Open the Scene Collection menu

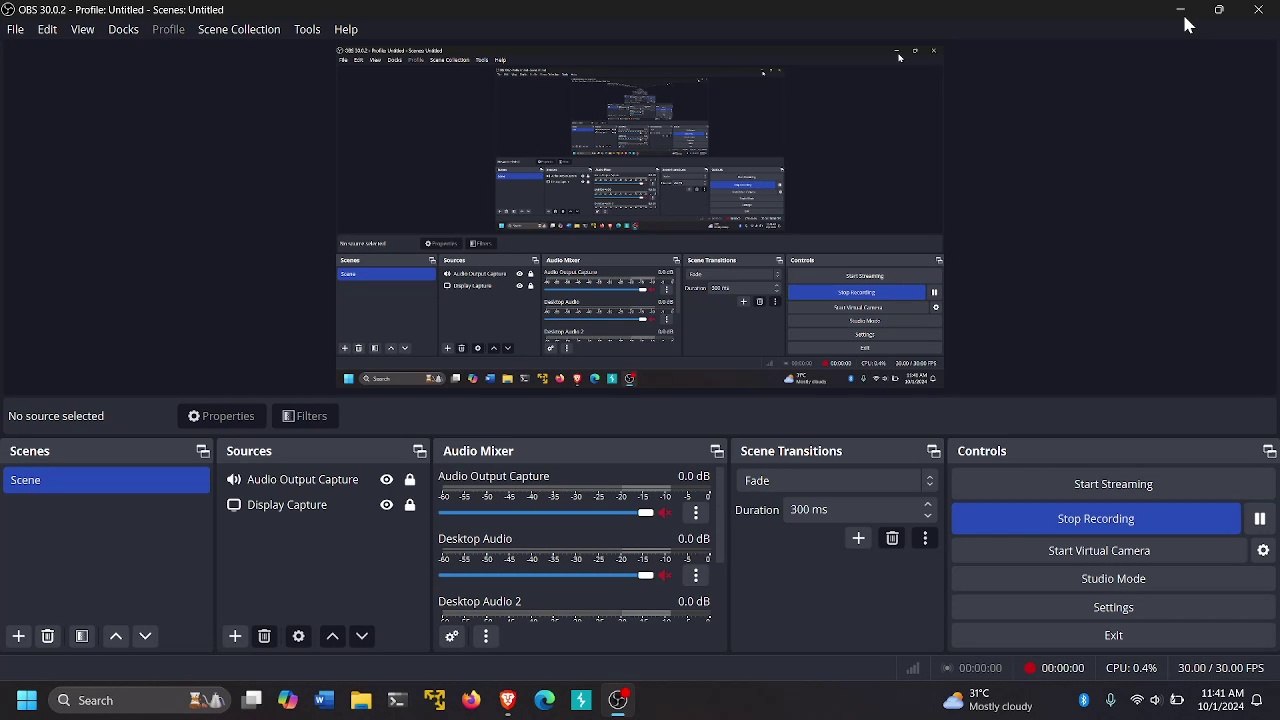coord(239,30)
